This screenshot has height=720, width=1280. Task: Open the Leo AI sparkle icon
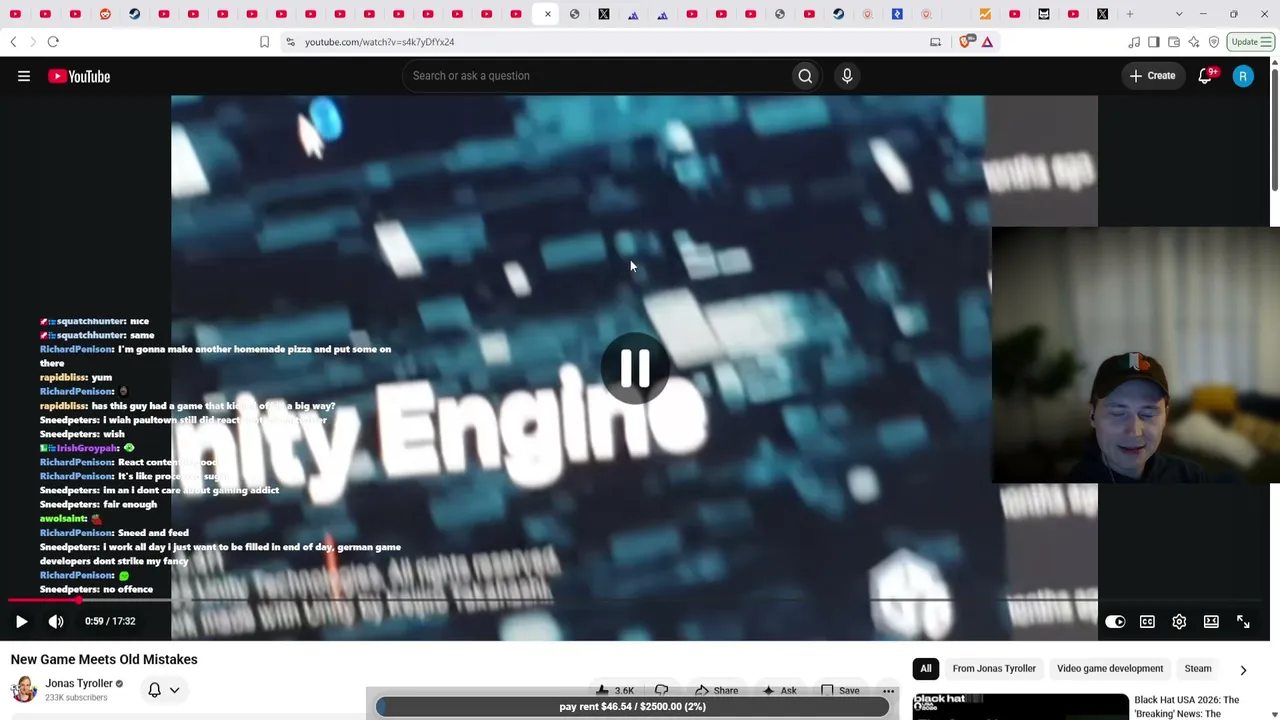click(x=1194, y=42)
